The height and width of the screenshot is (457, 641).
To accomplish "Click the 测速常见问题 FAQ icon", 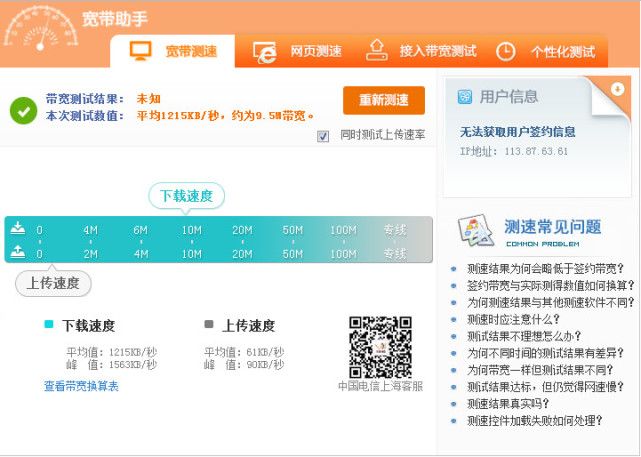I will (x=476, y=231).
